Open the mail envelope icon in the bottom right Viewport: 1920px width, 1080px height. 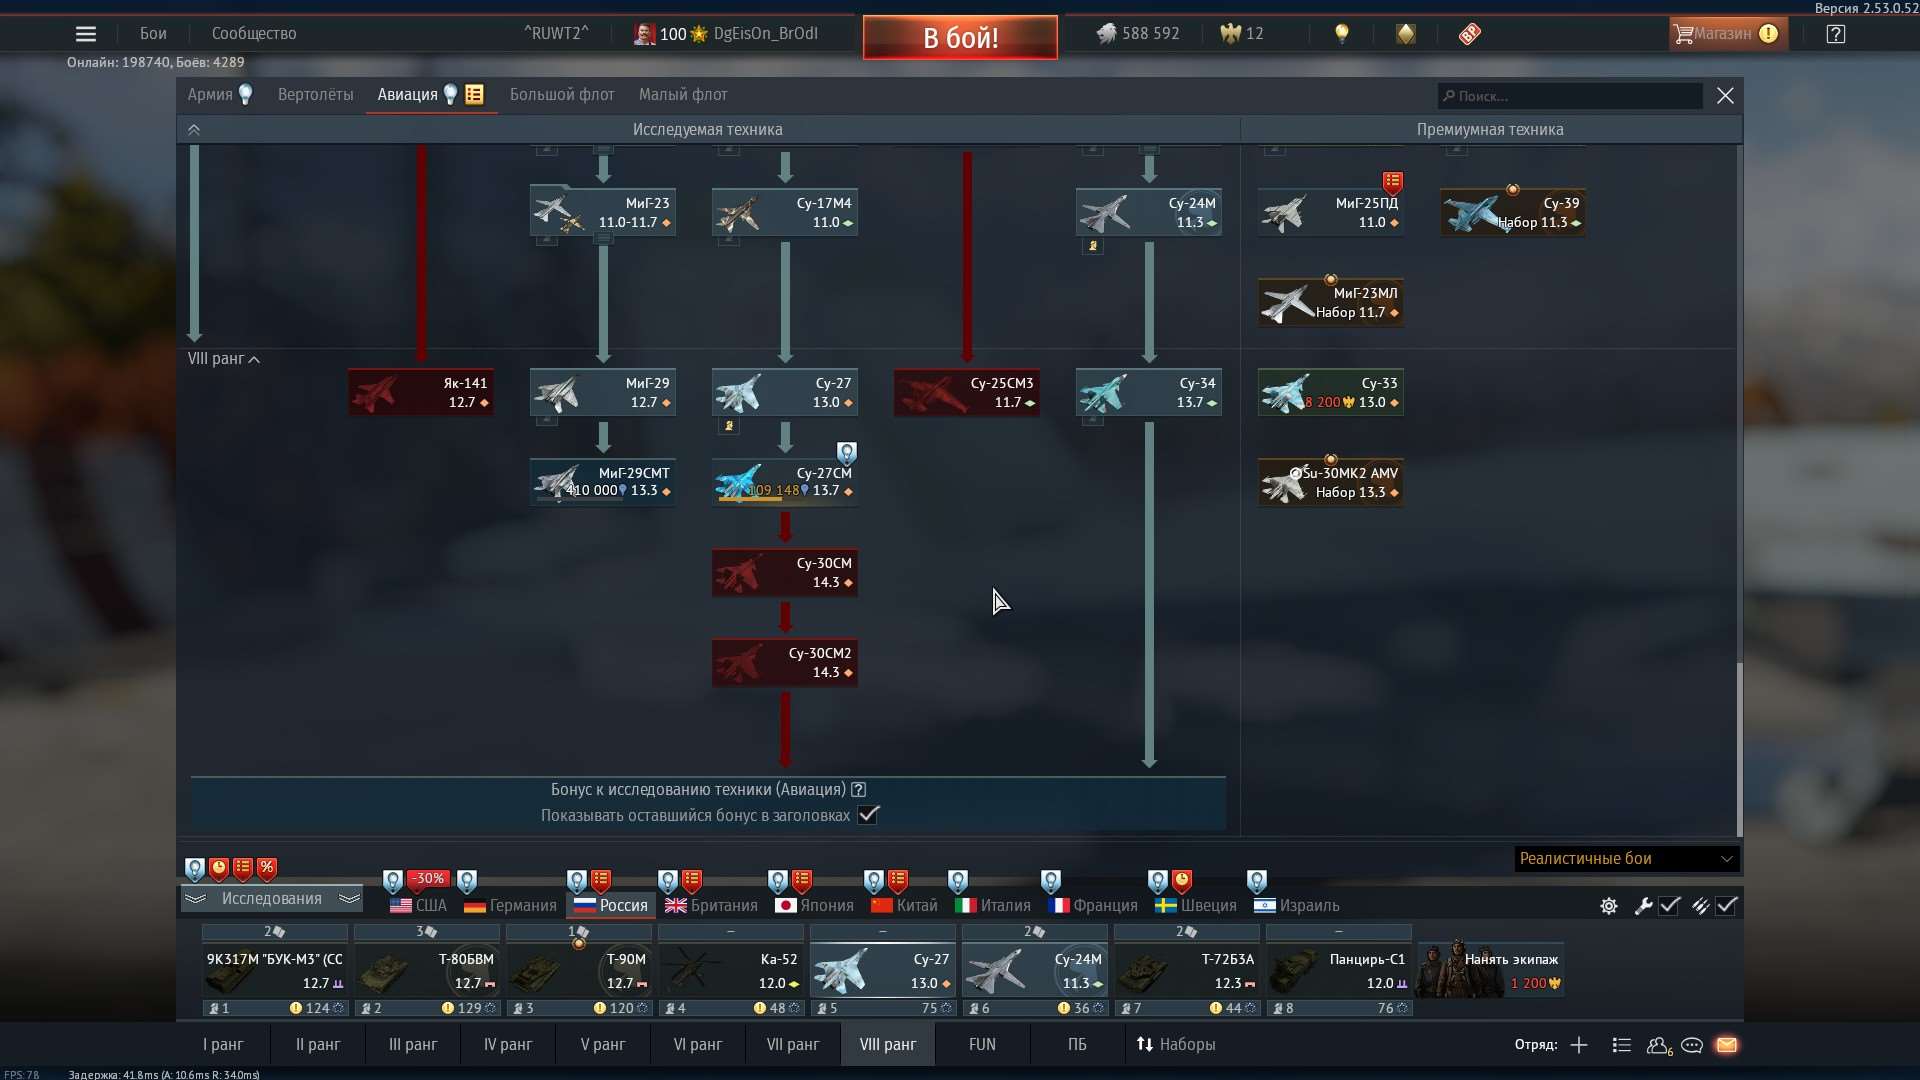pos(1728,1045)
